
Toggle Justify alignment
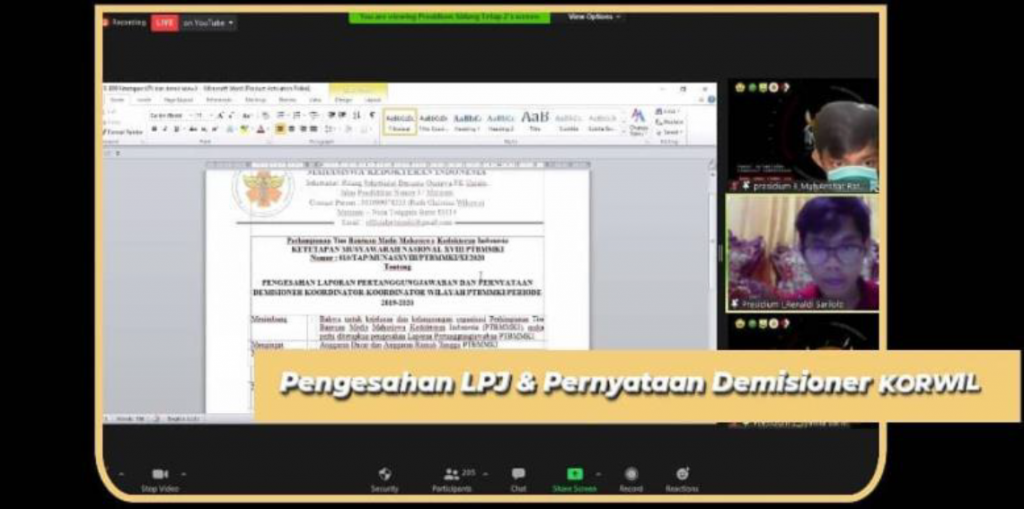pyautogui.click(x=313, y=129)
